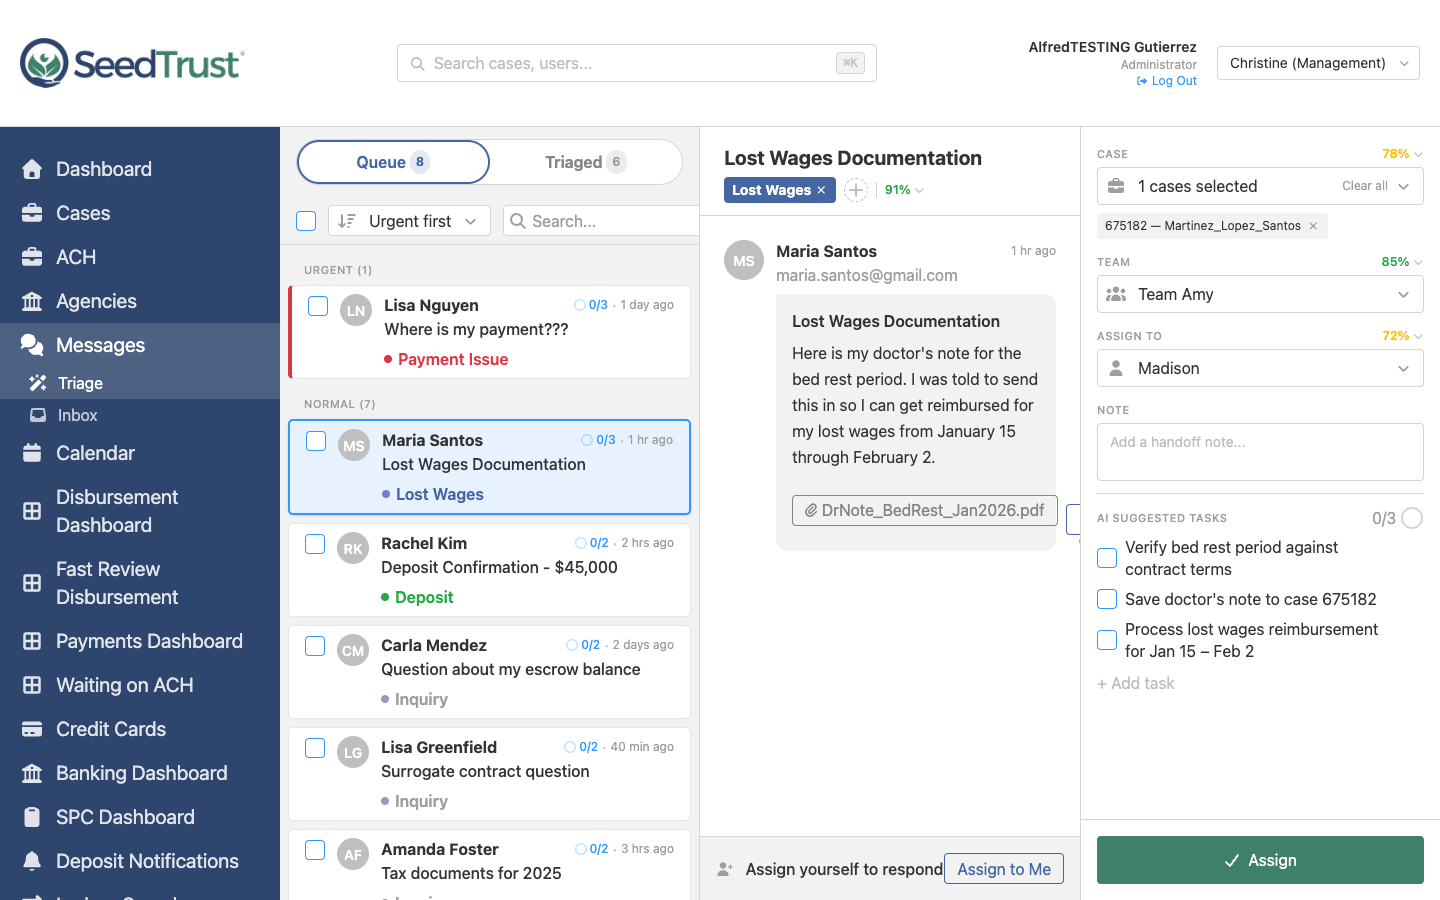Open Dashboard from the sidebar home icon
This screenshot has height=900, width=1440.
click(x=32, y=169)
